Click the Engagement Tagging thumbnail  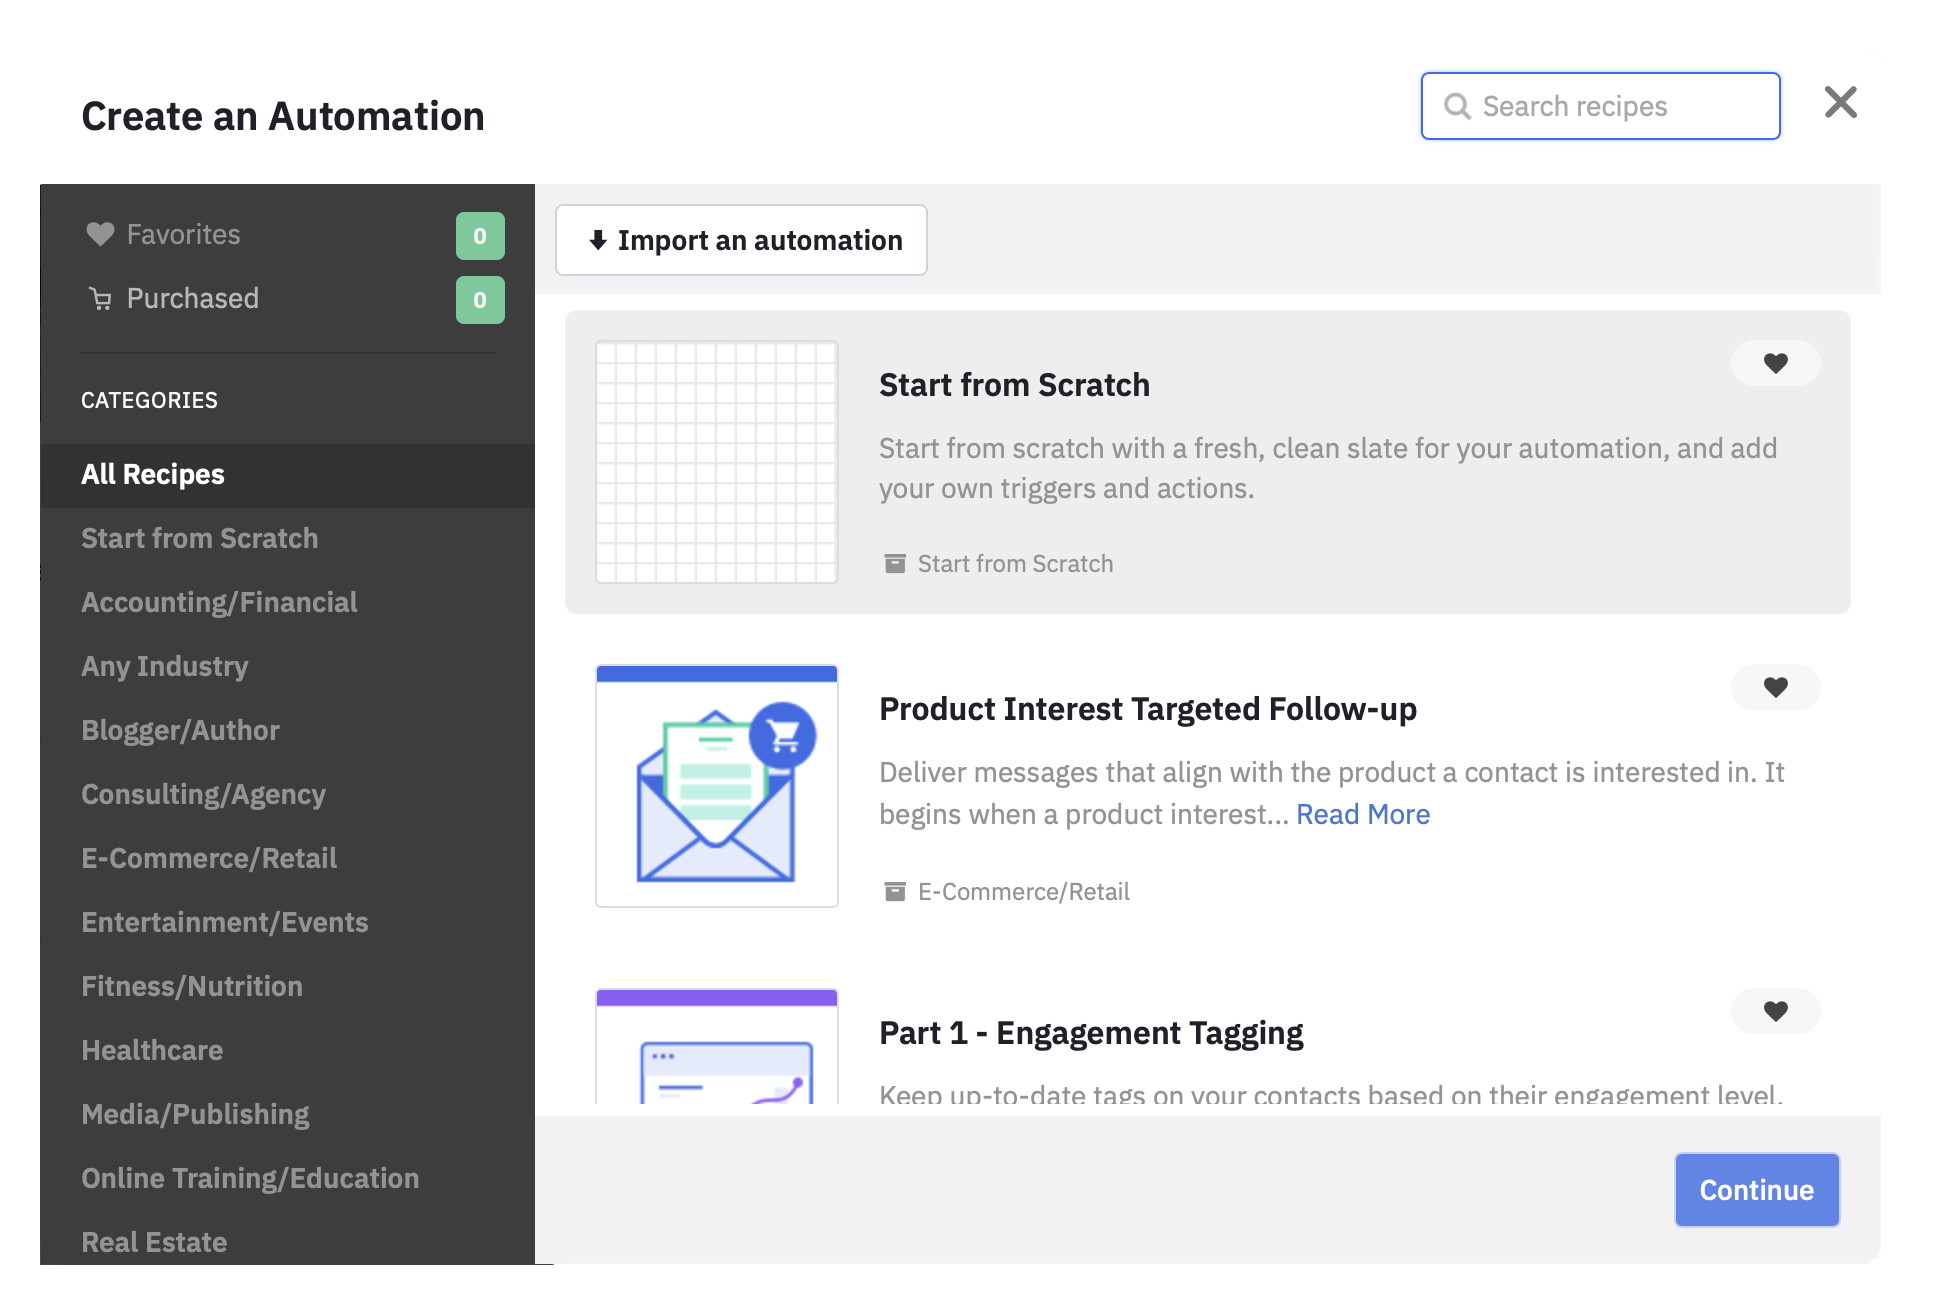[716, 1047]
